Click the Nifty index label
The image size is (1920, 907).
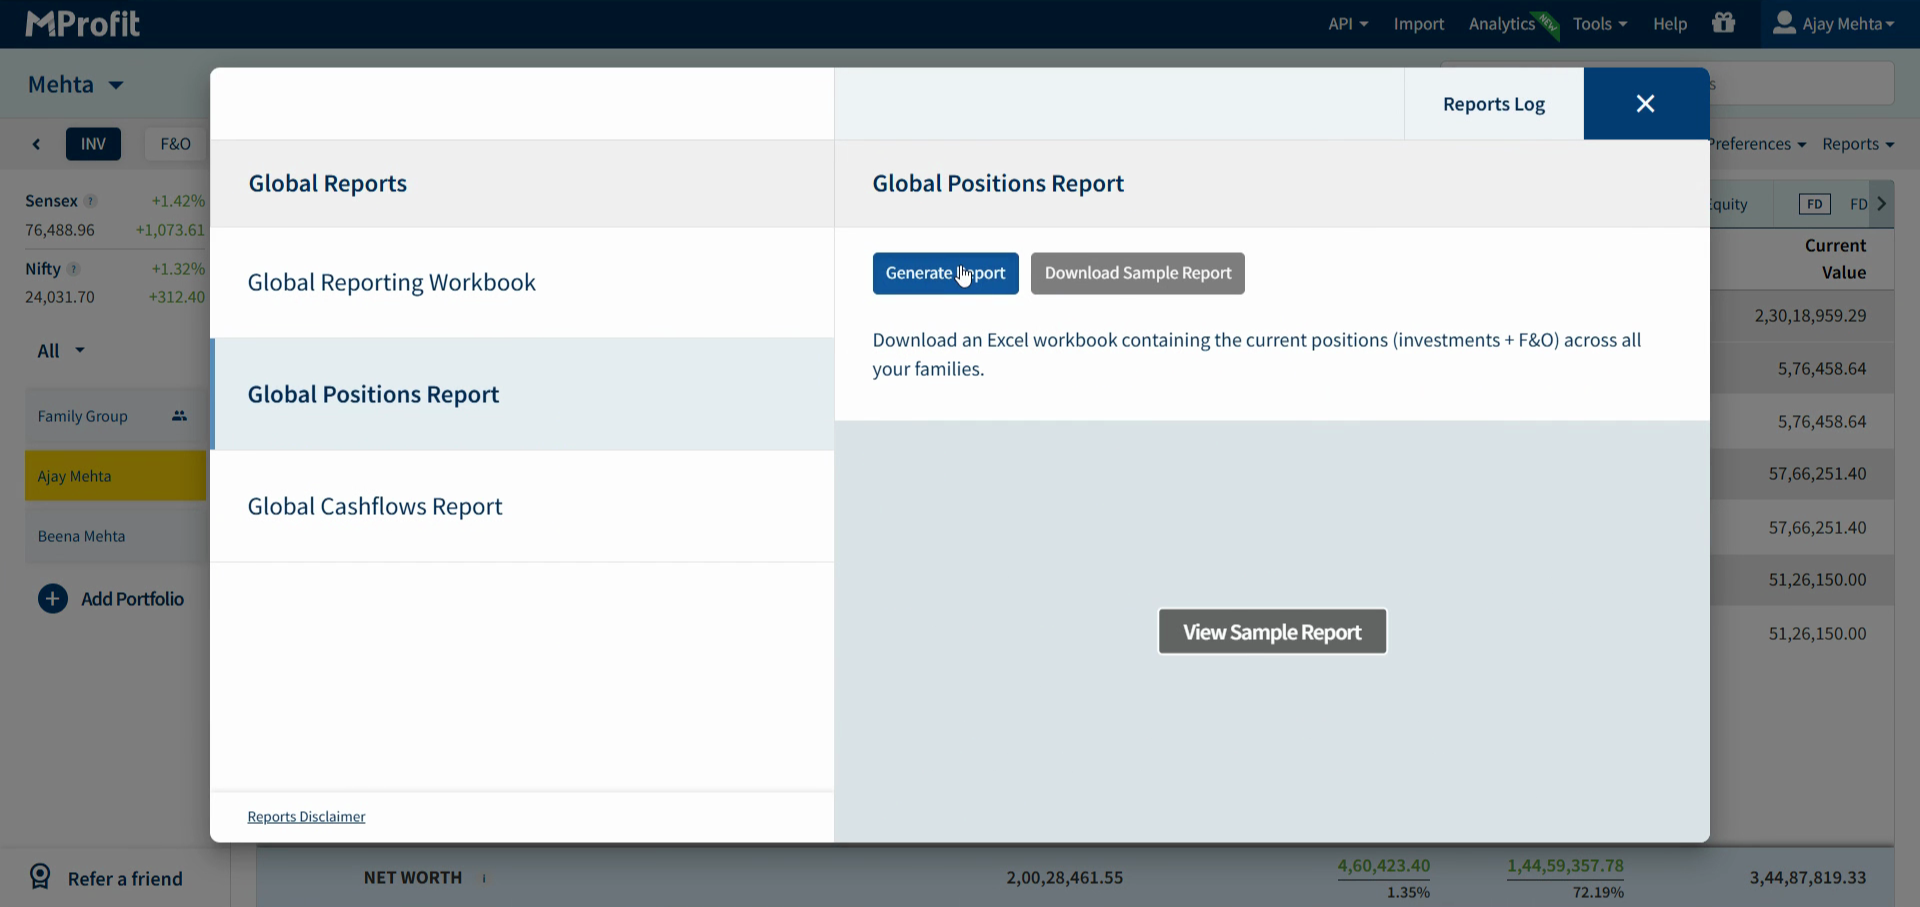tap(43, 269)
